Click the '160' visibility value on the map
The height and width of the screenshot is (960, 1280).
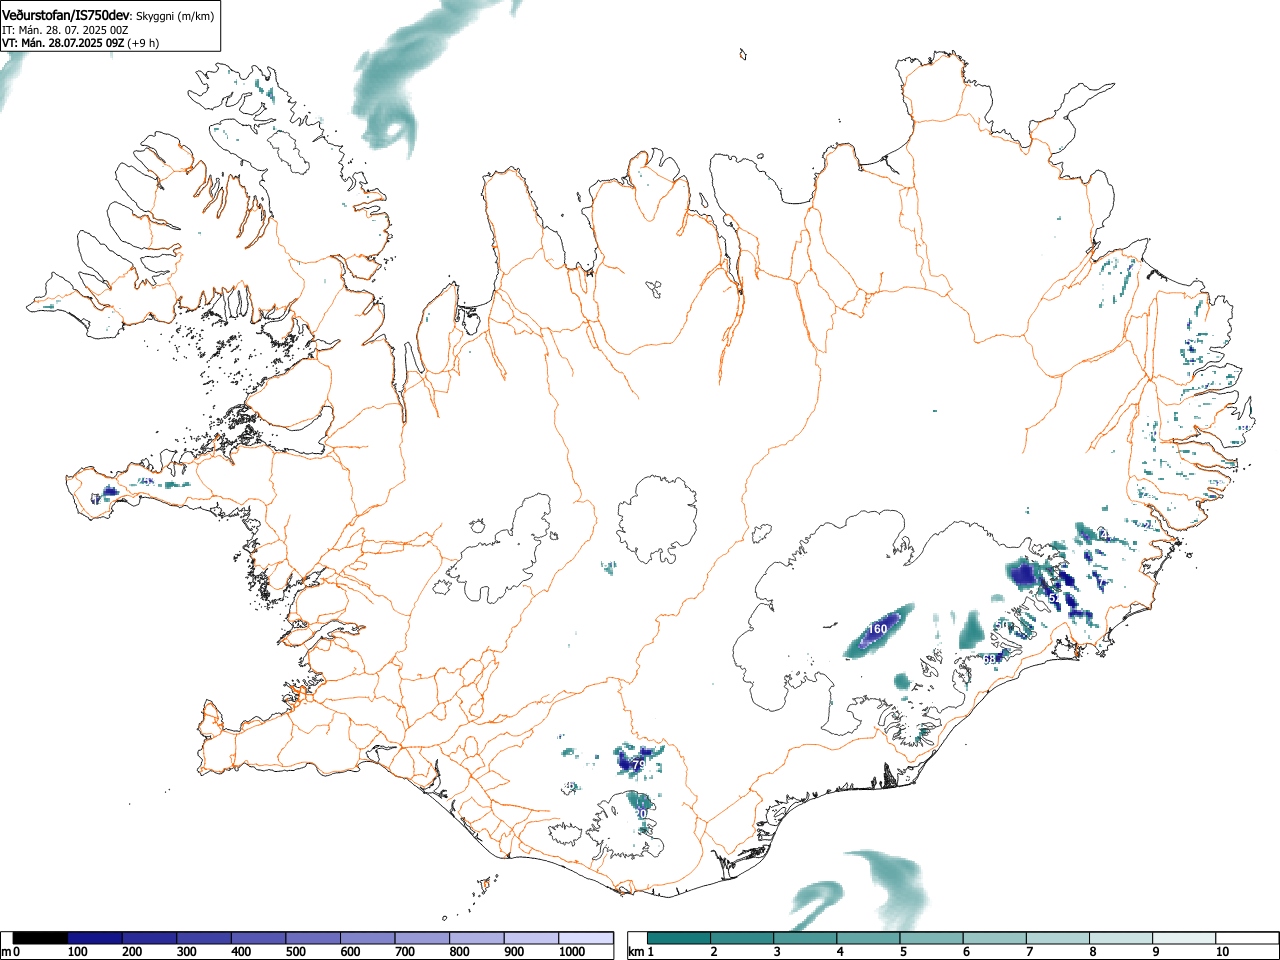pos(877,629)
